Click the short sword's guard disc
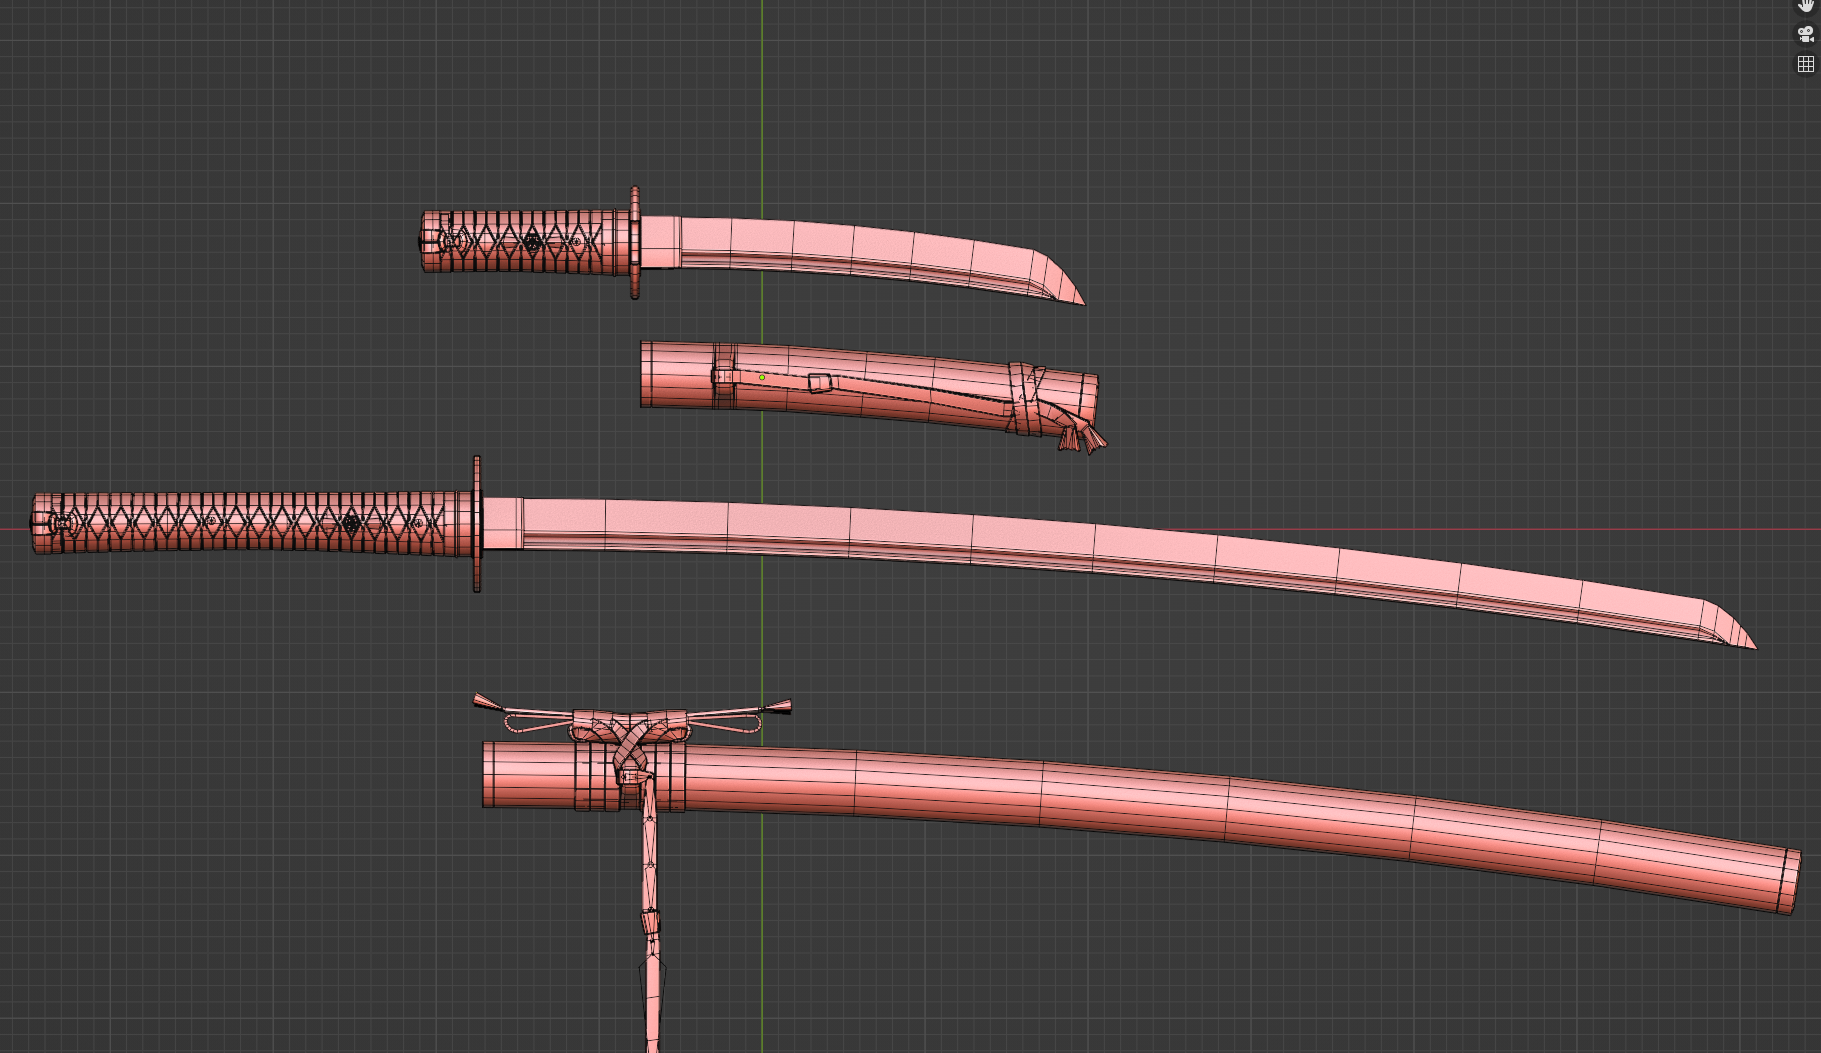Image resolution: width=1821 pixels, height=1053 pixels. [x=635, y=242]
